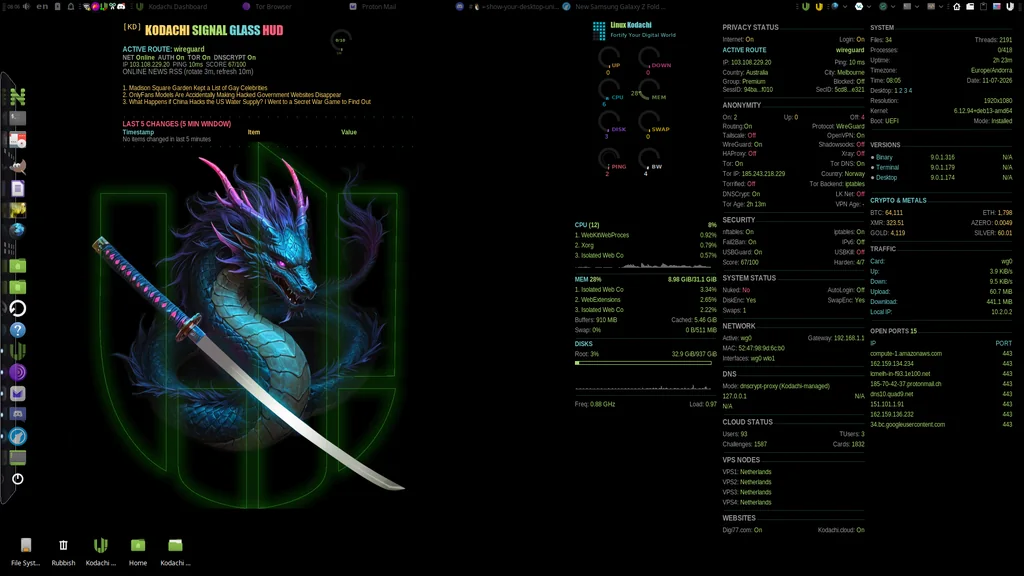
Task: Open the Home folder desktop icon
Action: (x=138, y=551)
